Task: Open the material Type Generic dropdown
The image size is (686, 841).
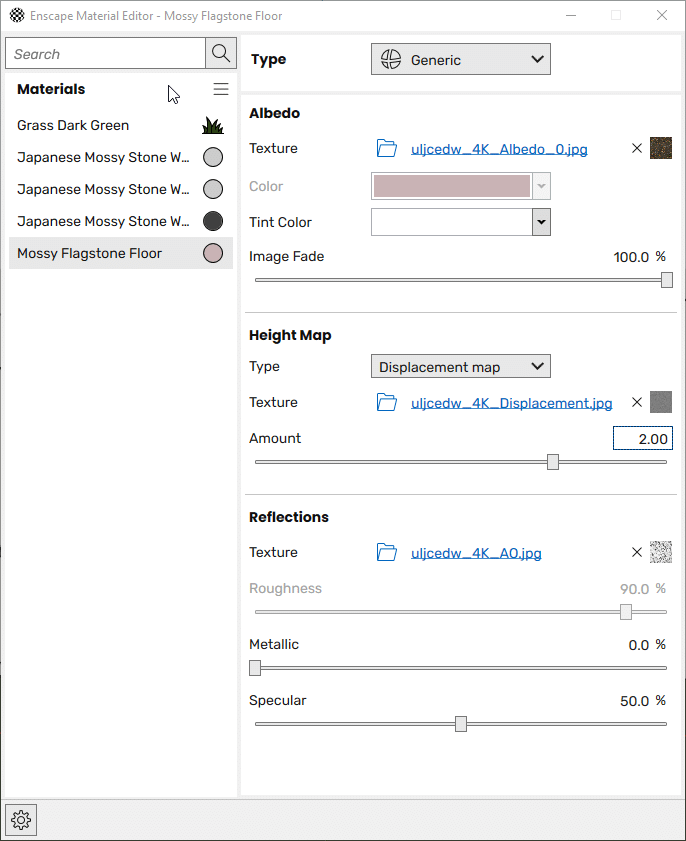Action: tap(460, 60)
